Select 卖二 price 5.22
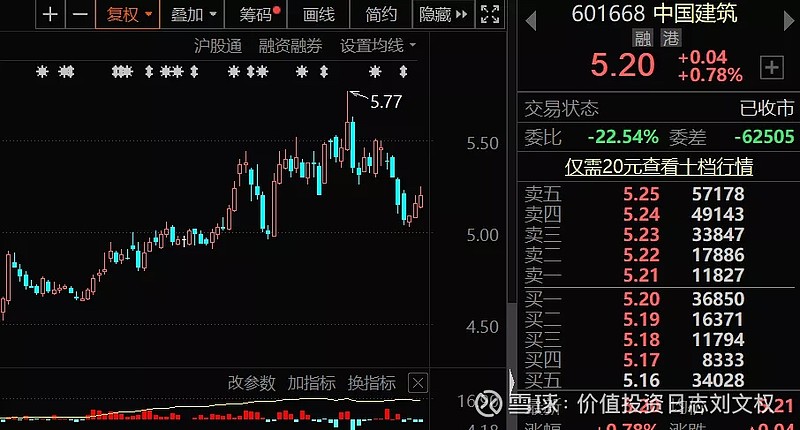Image resolution: width=800 pixels, height=430 pixels. click(x=641, y=255)
